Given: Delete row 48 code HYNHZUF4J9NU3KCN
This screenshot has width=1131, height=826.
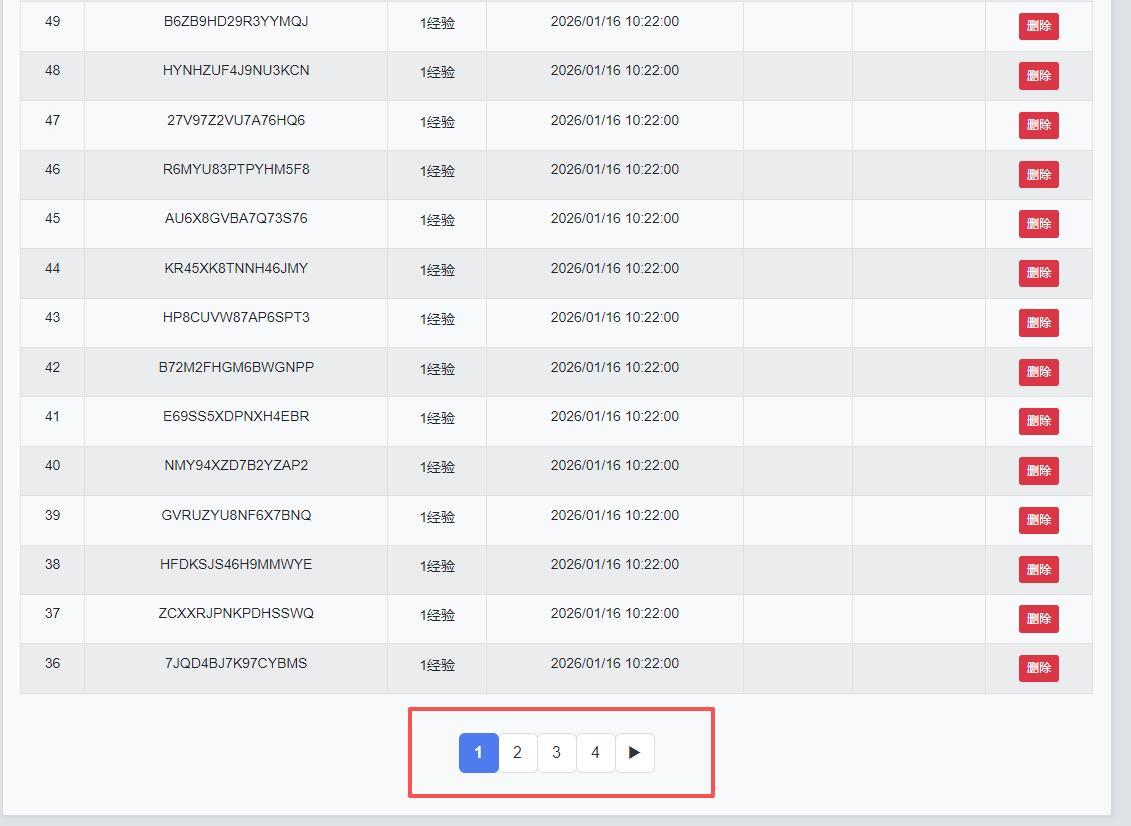Looking at the screenshot, I should [1038, 76].
